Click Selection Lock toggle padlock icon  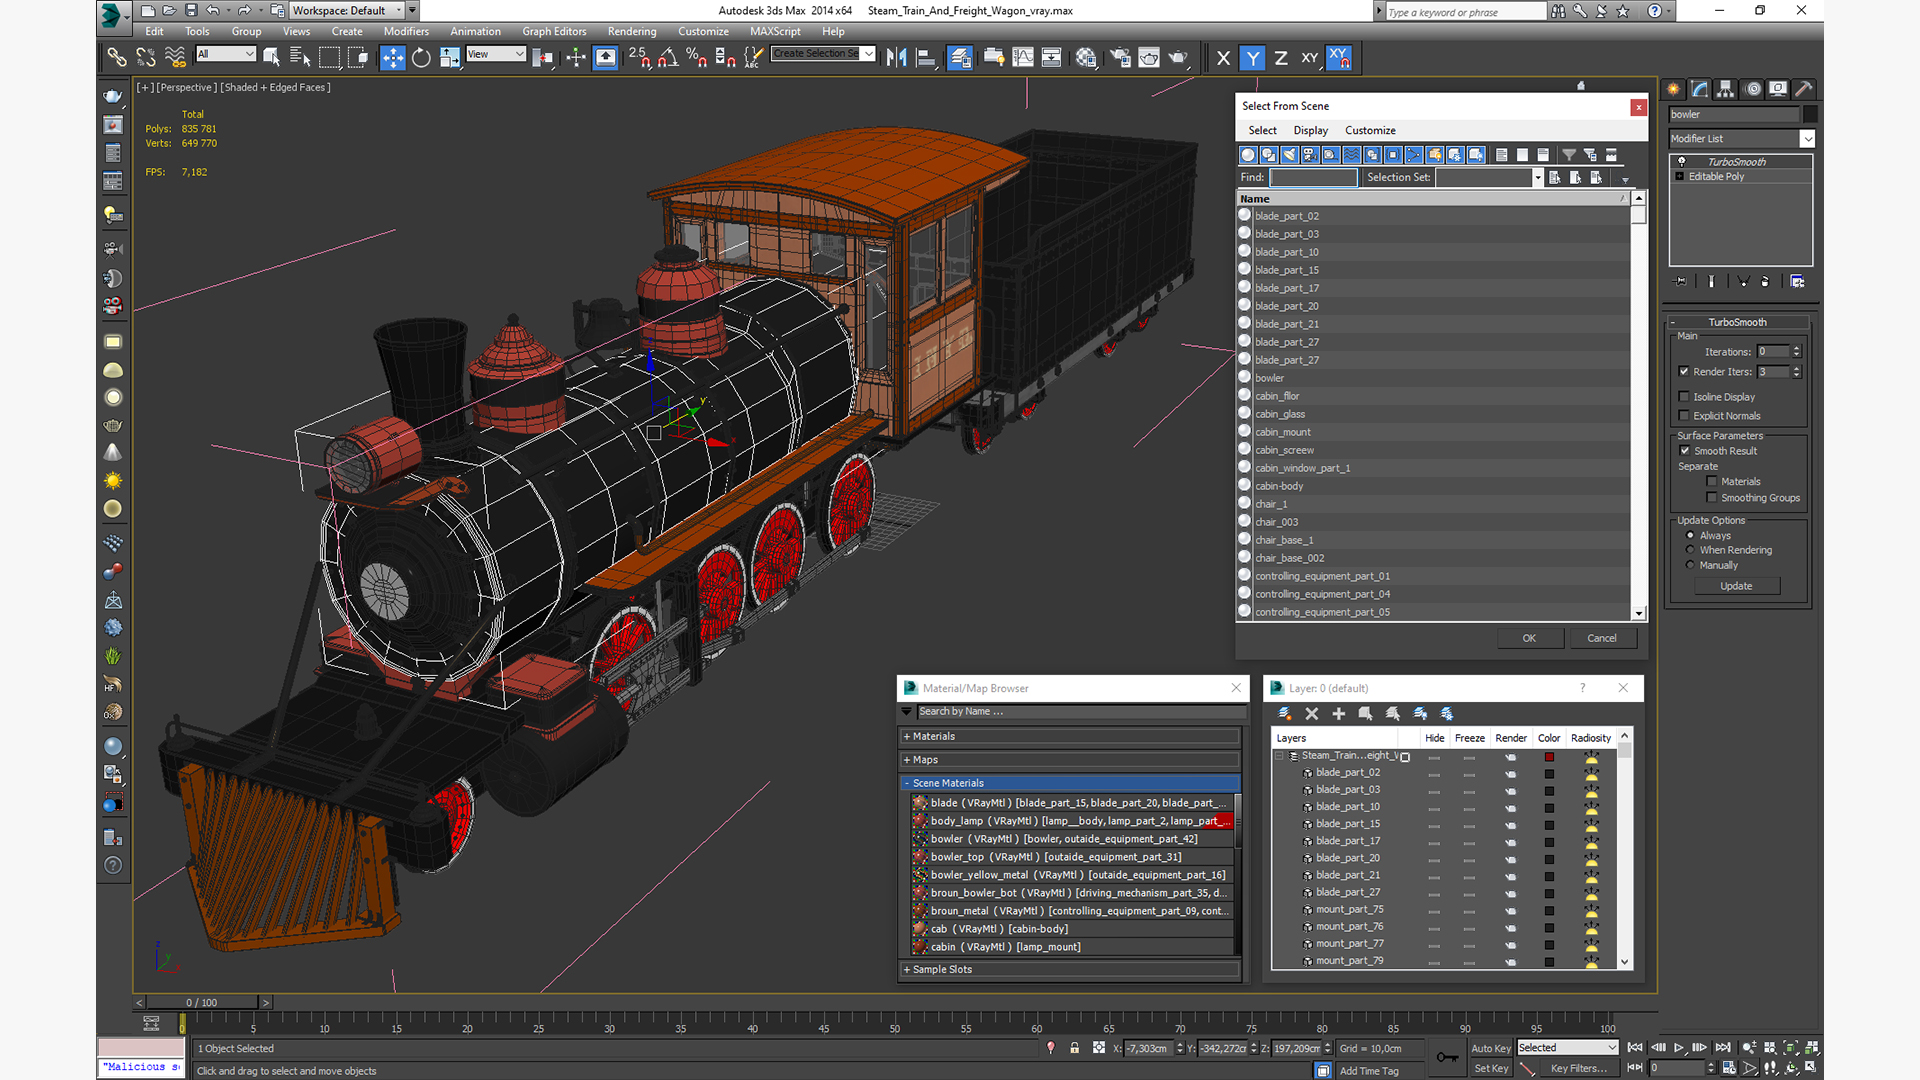pyautogui.click(x=1075, y=1048)
